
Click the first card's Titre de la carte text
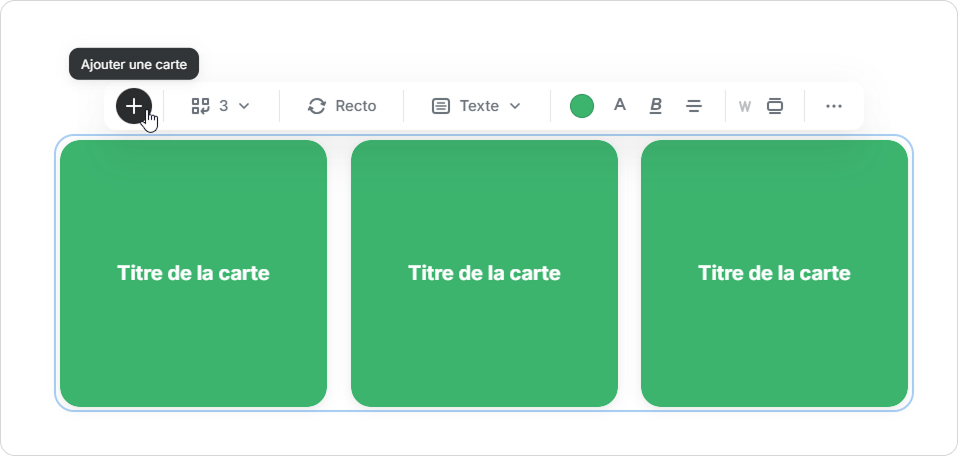(193, 273)
